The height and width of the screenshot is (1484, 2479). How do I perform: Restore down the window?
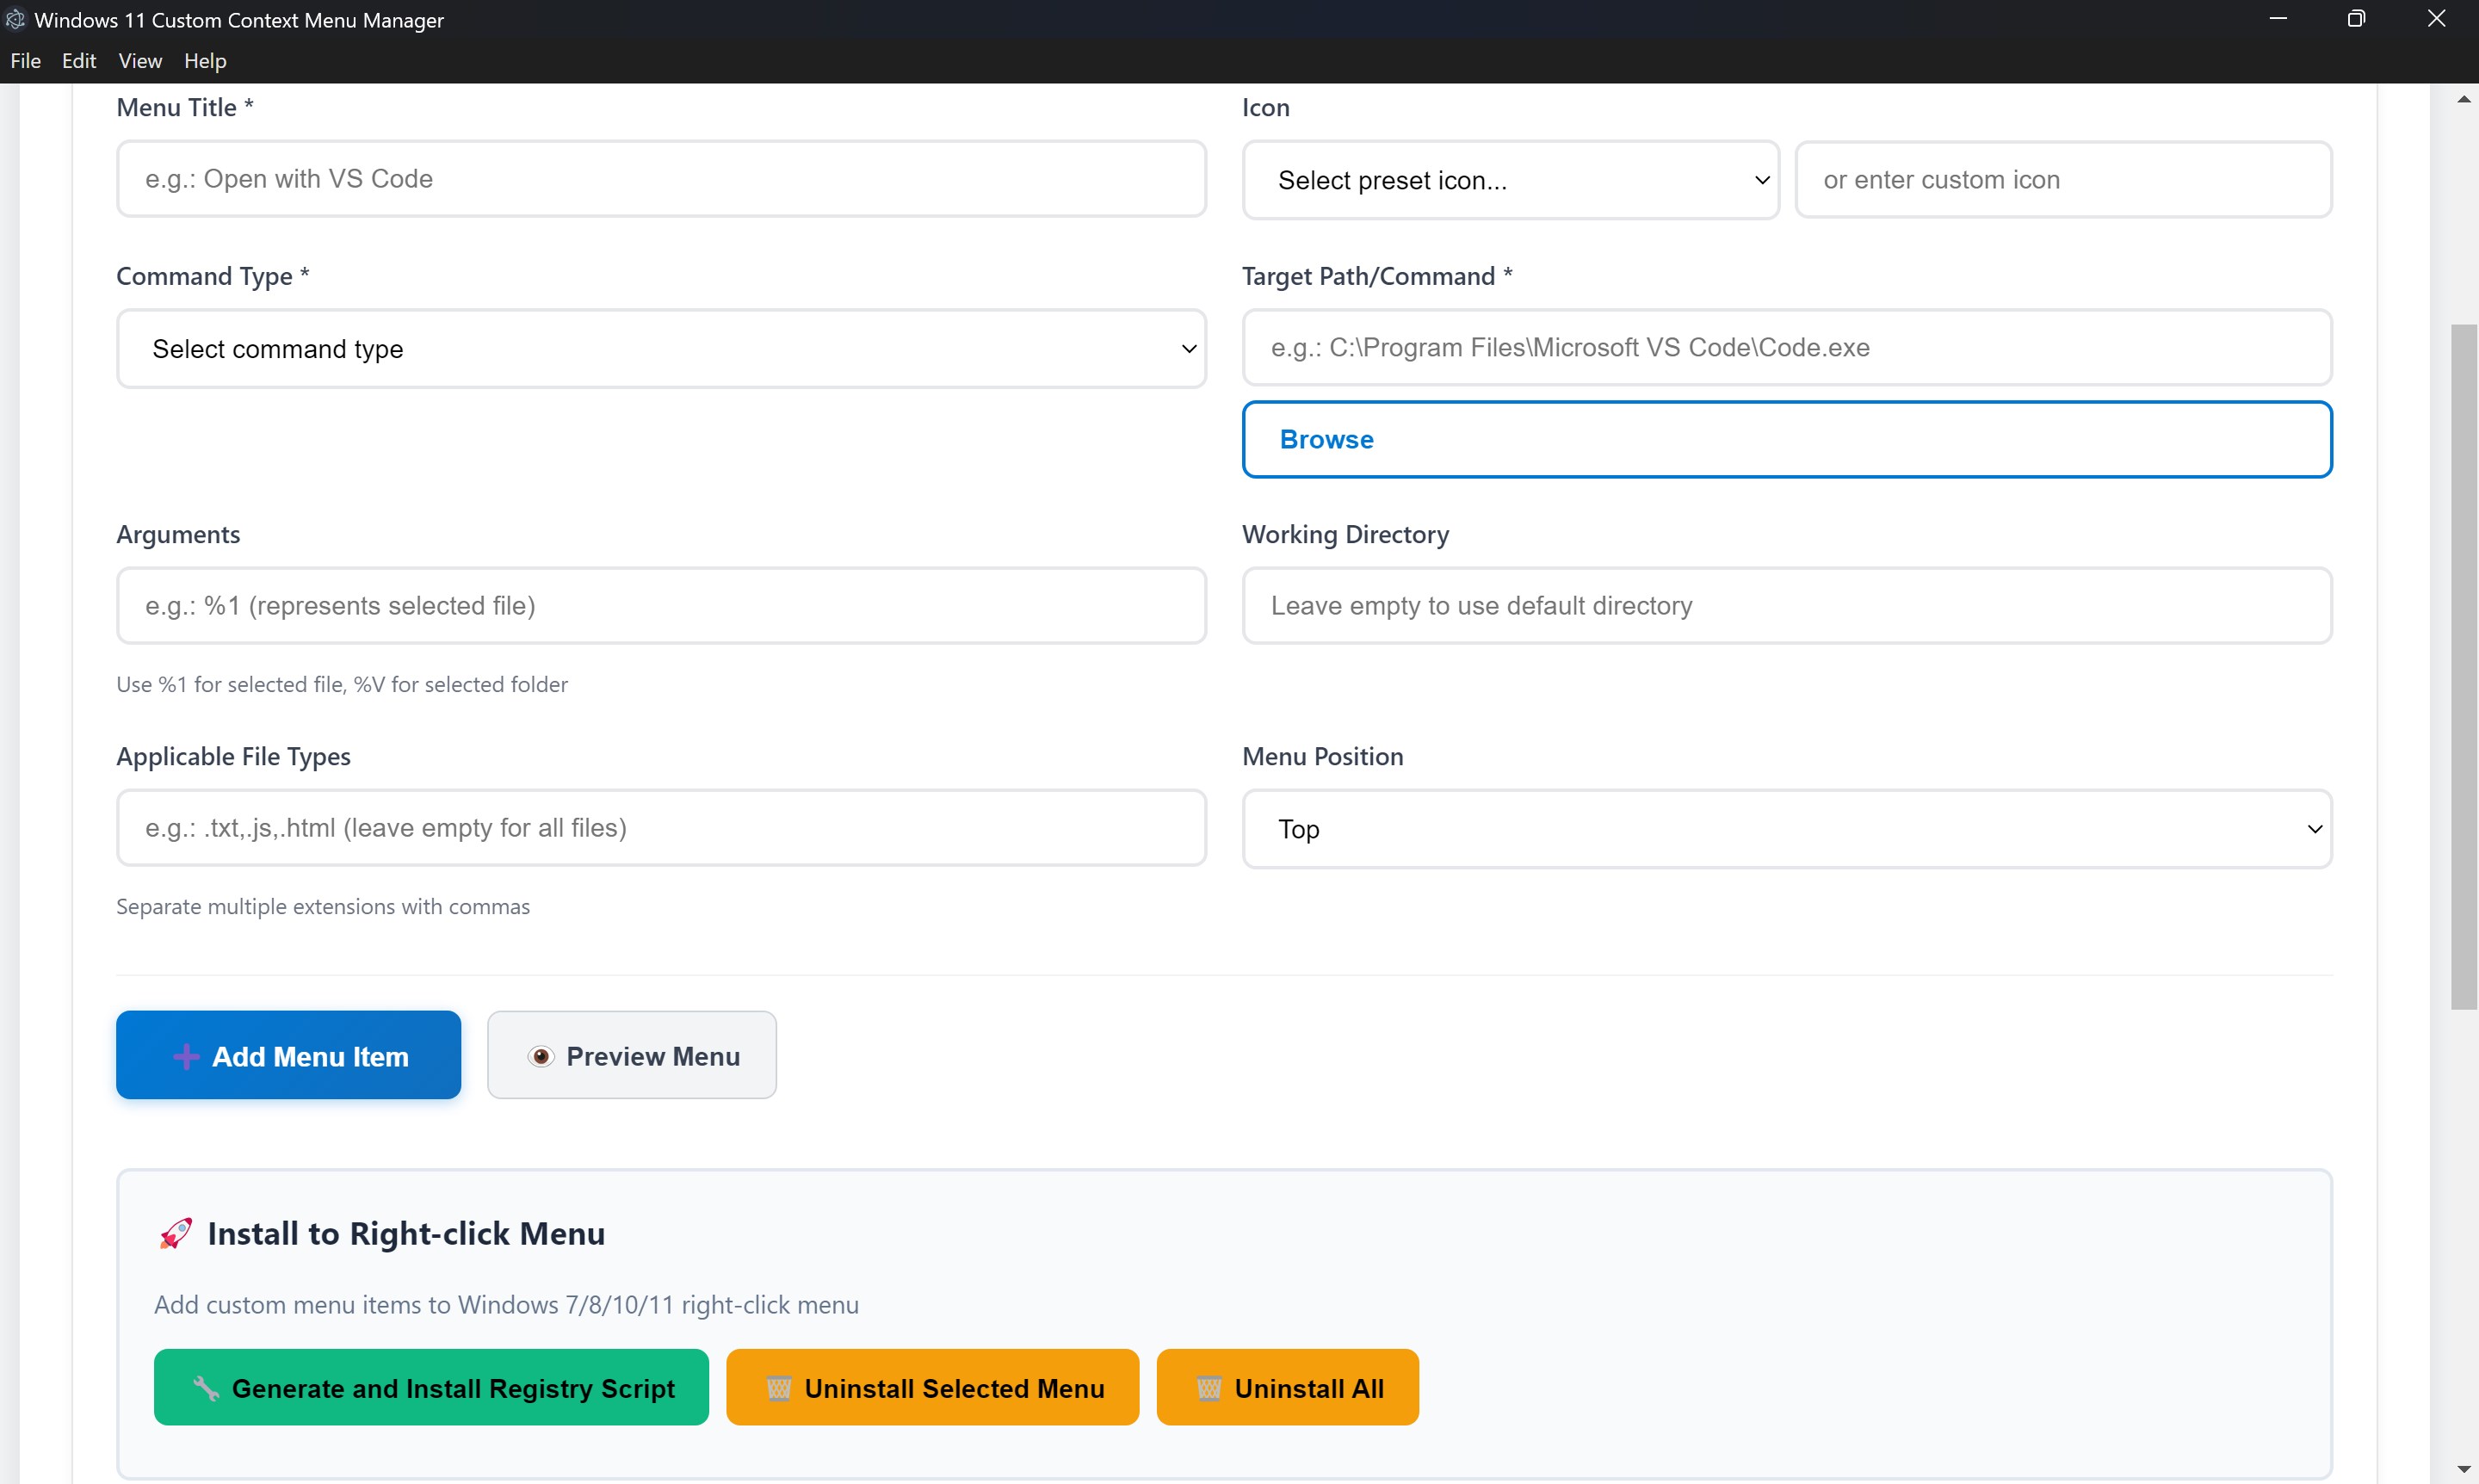pyautogui.click(x=2356, y=19)
